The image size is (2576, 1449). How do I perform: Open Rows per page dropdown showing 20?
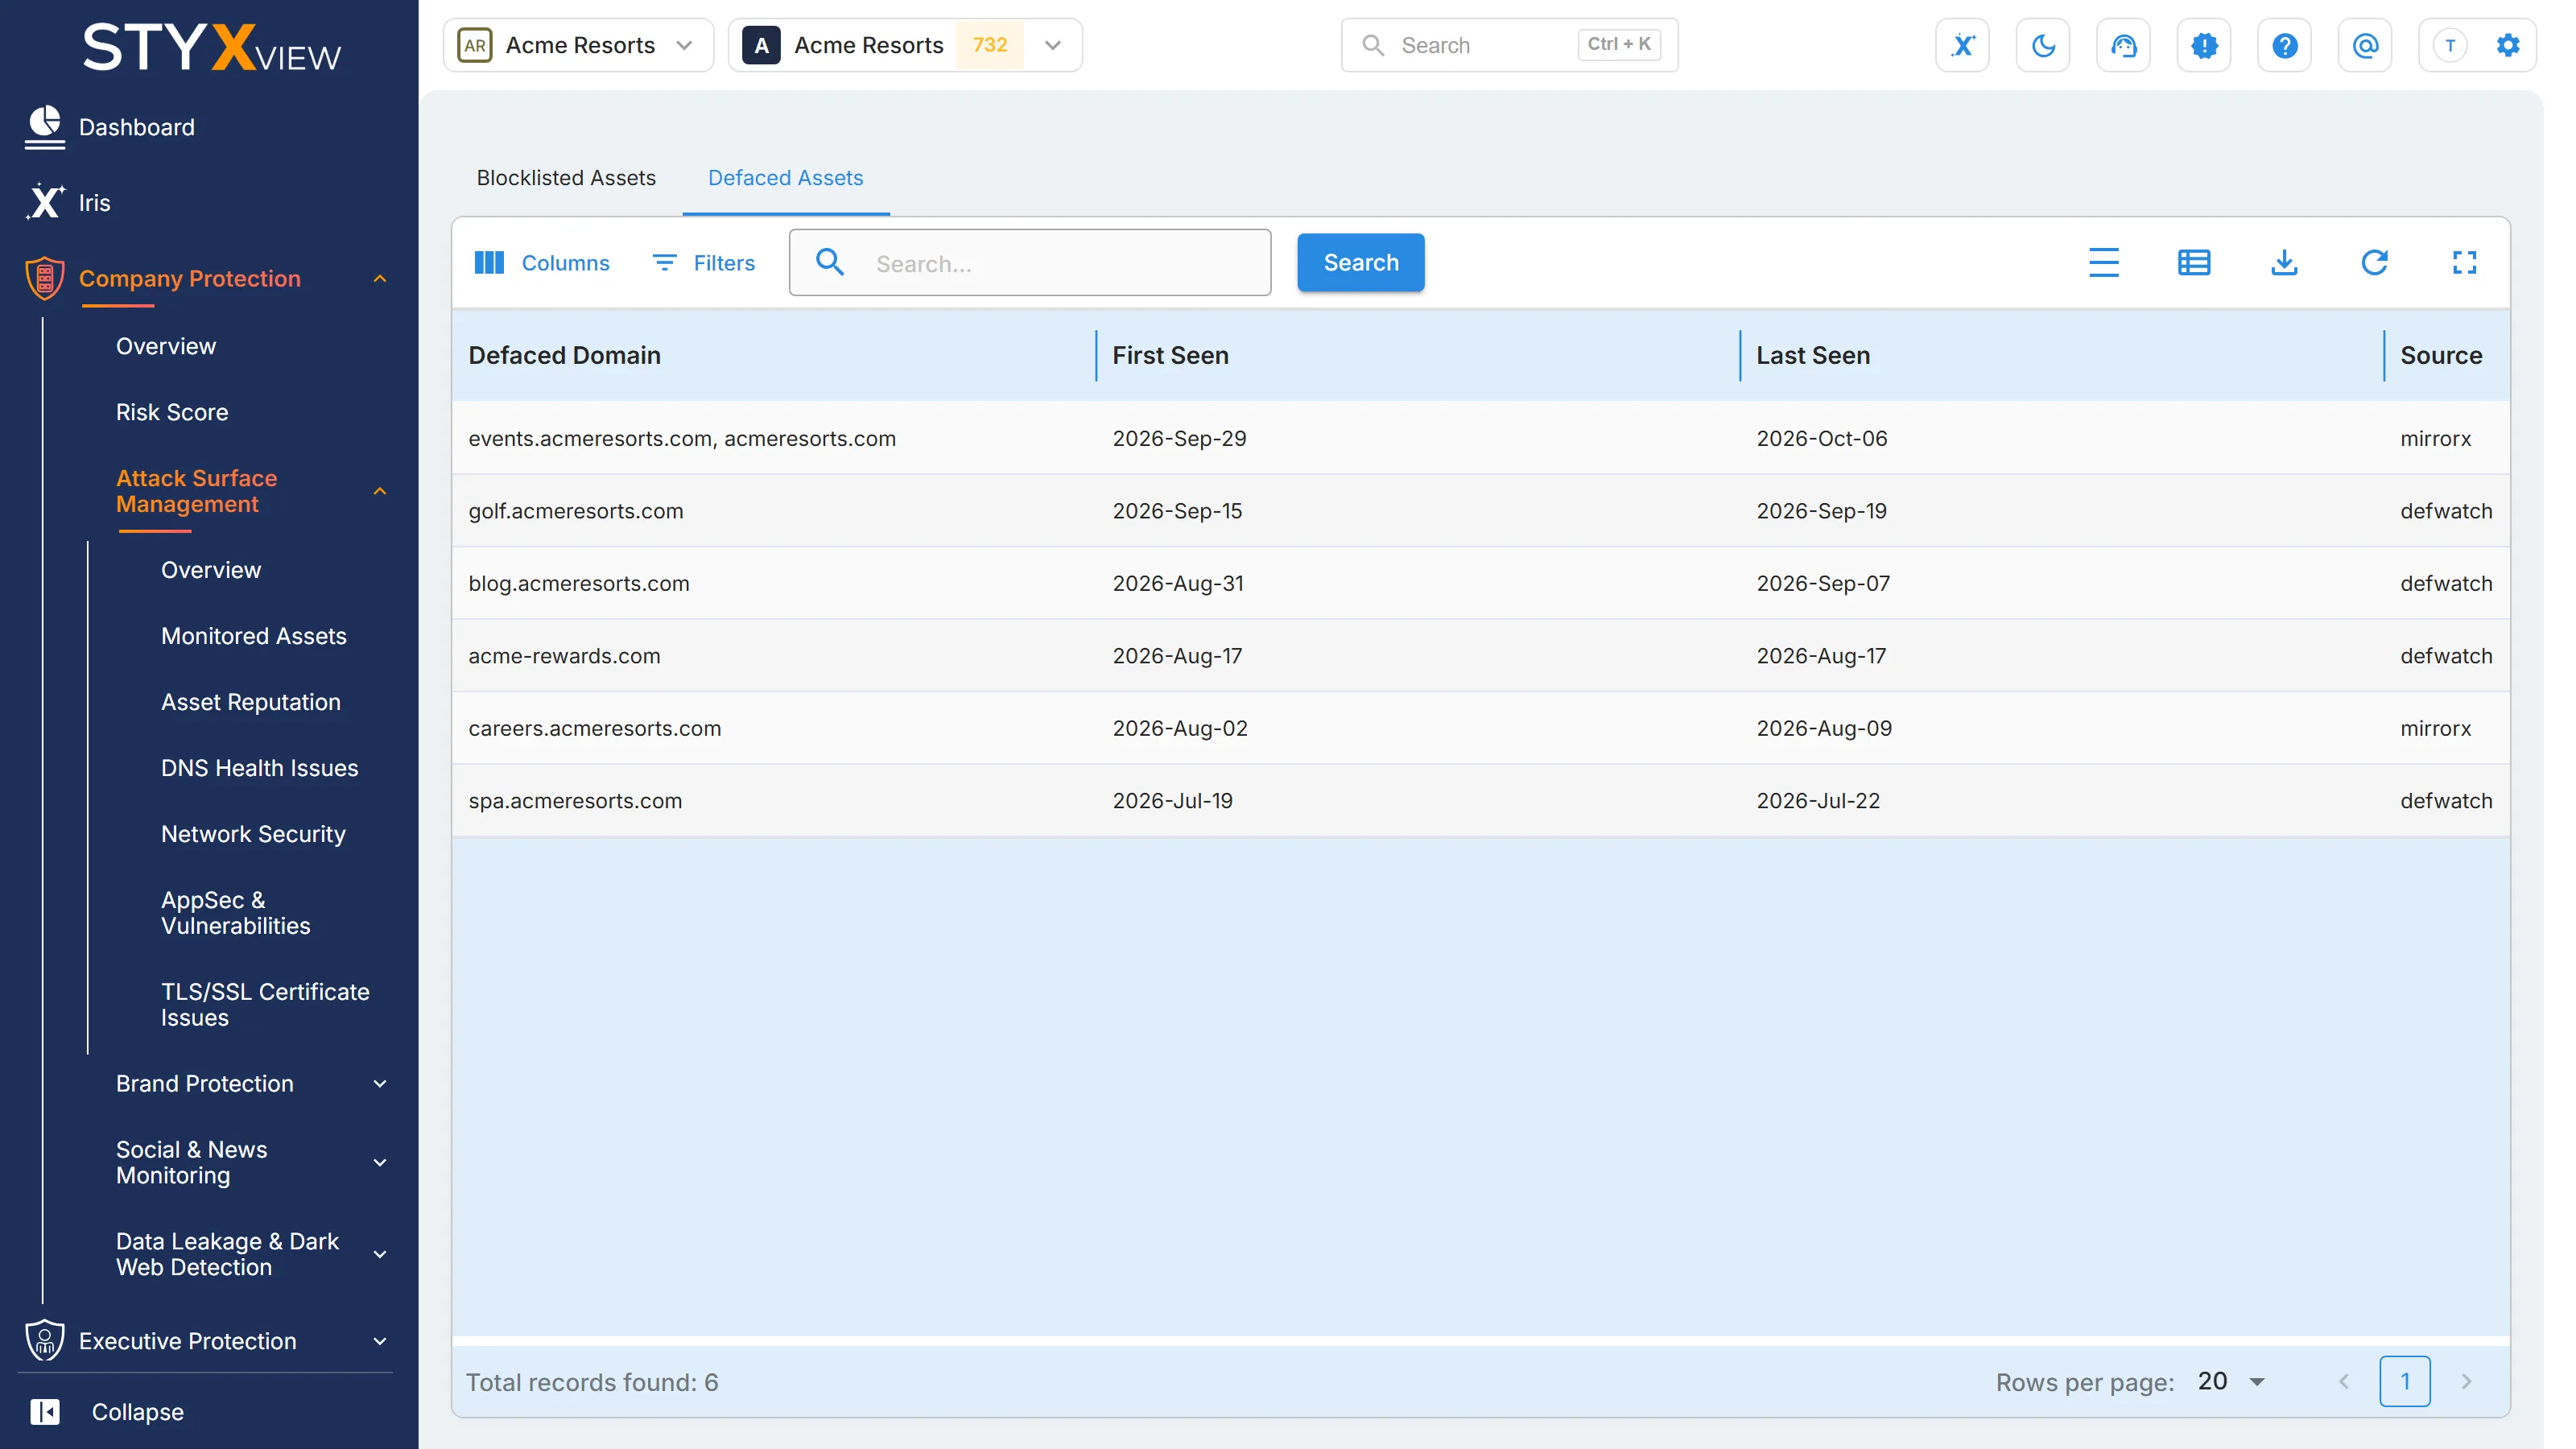point(2232,1382)
